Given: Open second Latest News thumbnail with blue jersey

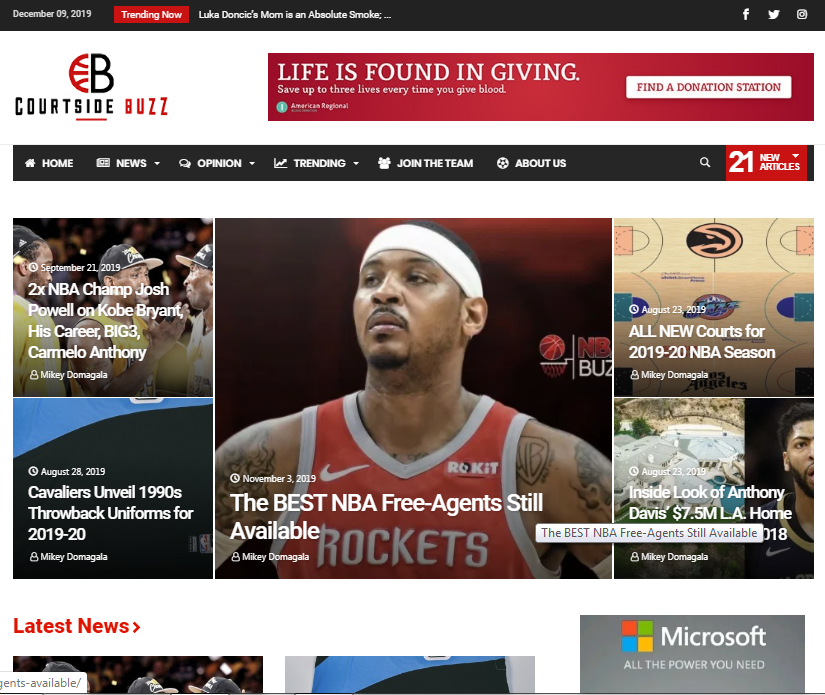Looking at the screenshot, I should point(409,674).
